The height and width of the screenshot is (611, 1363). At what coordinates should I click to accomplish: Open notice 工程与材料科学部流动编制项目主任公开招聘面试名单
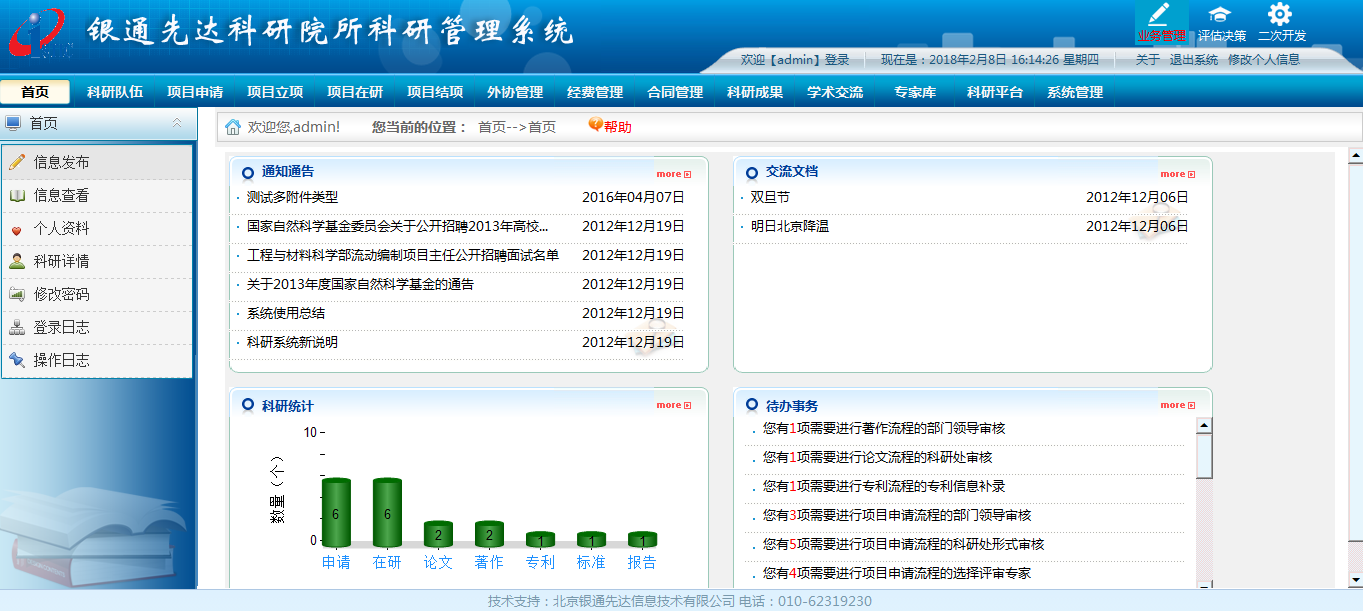(403, 255)
